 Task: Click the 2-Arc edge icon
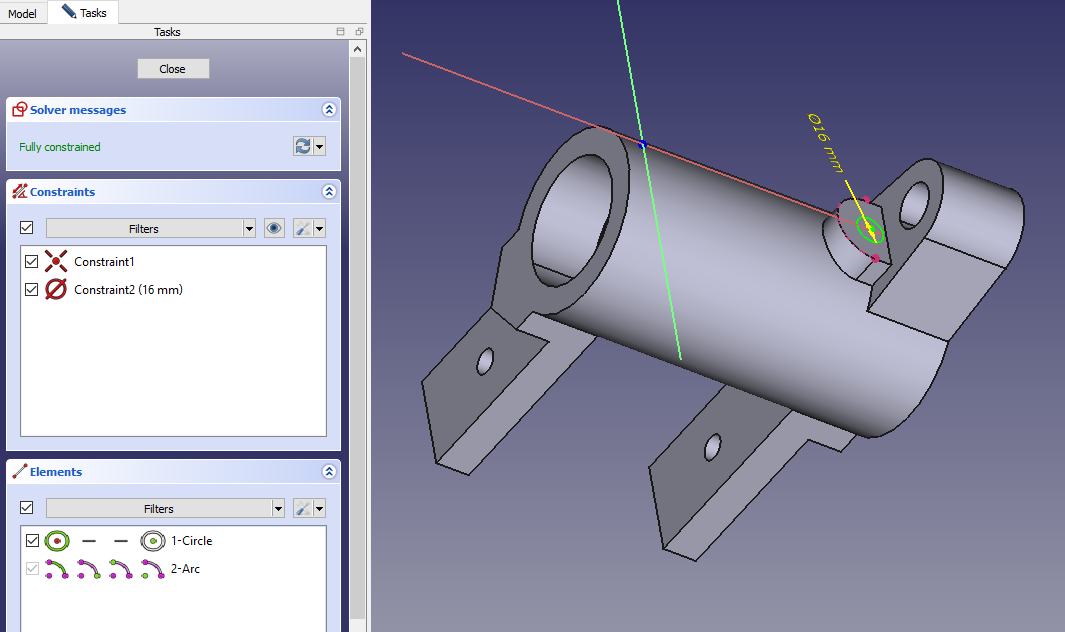(57, 569)
